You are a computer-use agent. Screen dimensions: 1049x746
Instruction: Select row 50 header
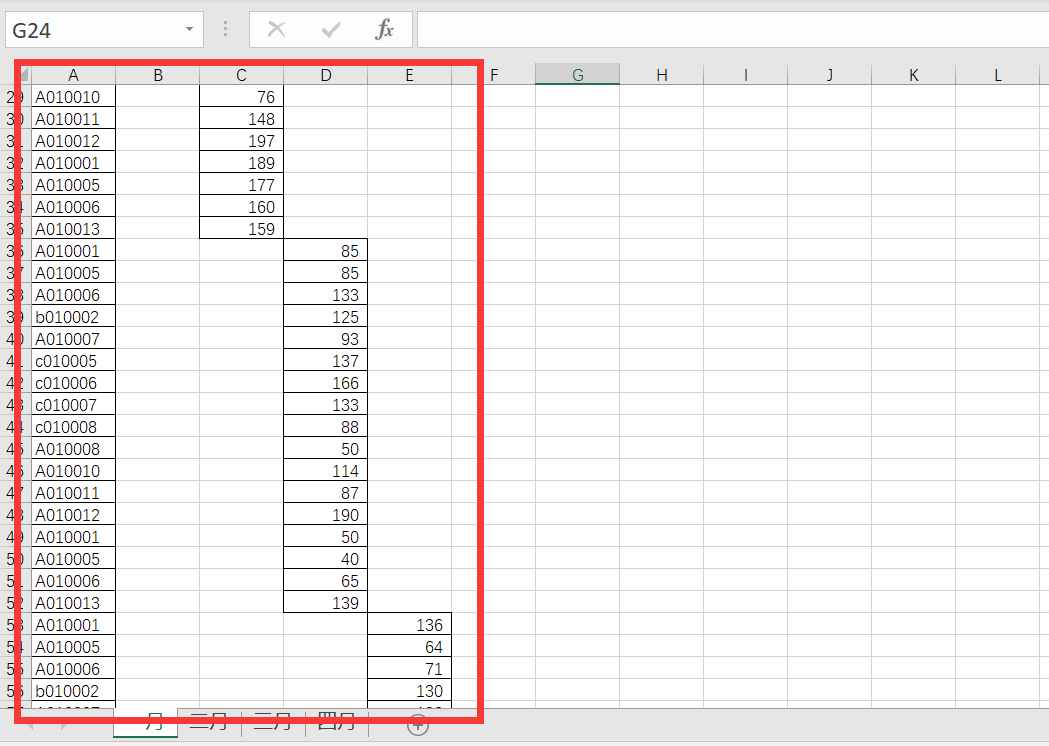click(x=15, y=559)
